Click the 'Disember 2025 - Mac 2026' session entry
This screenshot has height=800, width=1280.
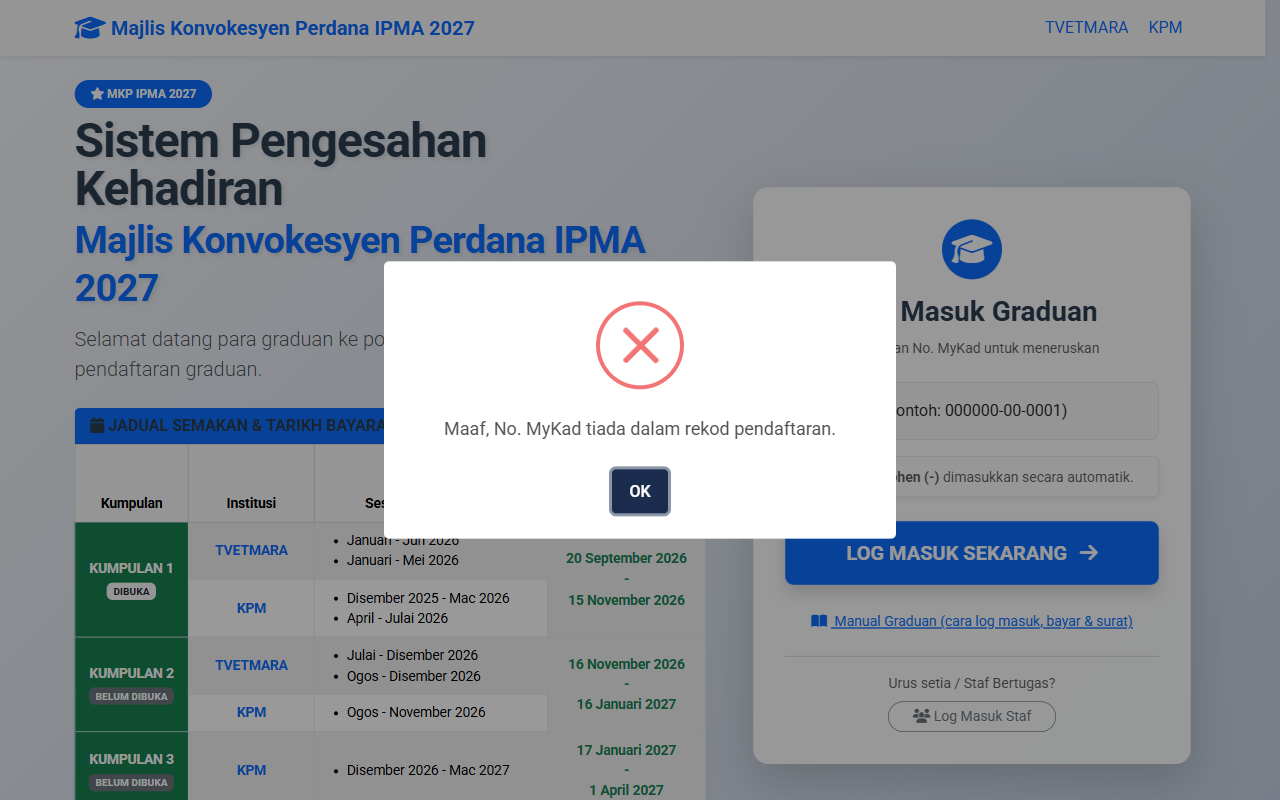click(x=428, y=598)
